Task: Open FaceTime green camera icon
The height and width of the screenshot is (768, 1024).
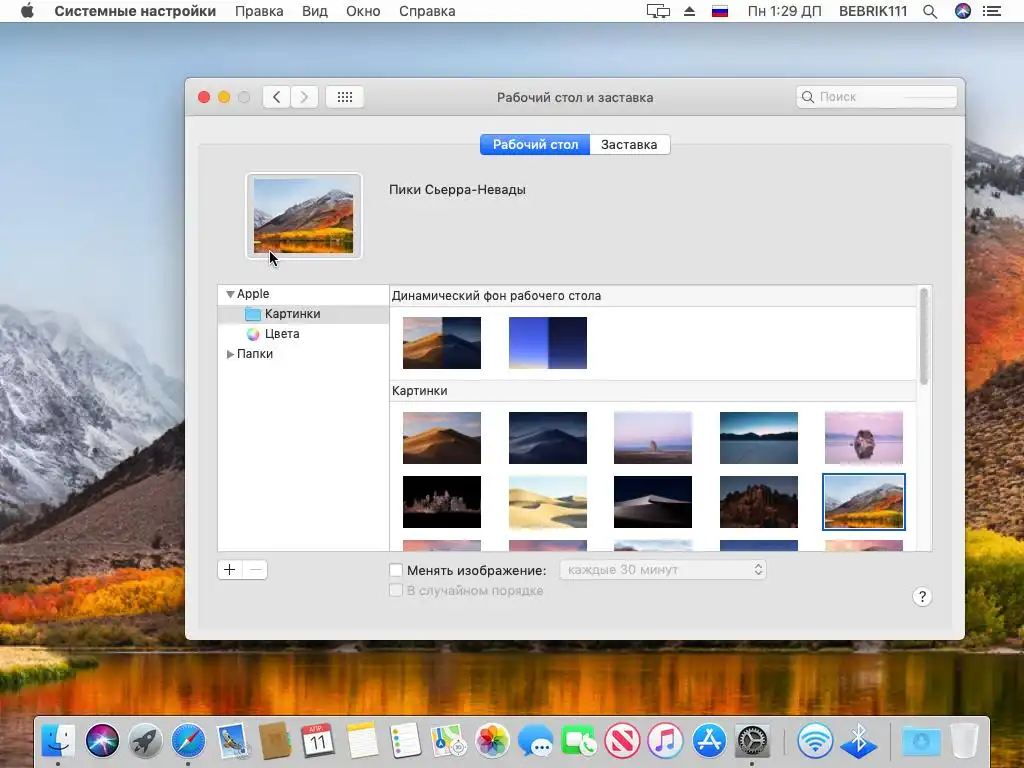Action: coord(579,741)
